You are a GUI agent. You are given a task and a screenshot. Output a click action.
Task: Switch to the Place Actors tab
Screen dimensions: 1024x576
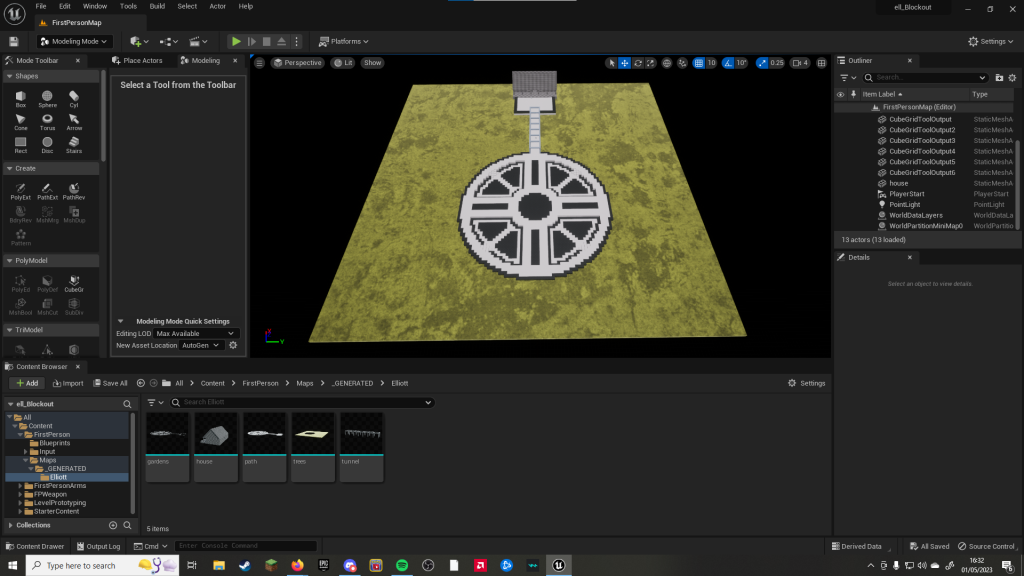(143, 61)
